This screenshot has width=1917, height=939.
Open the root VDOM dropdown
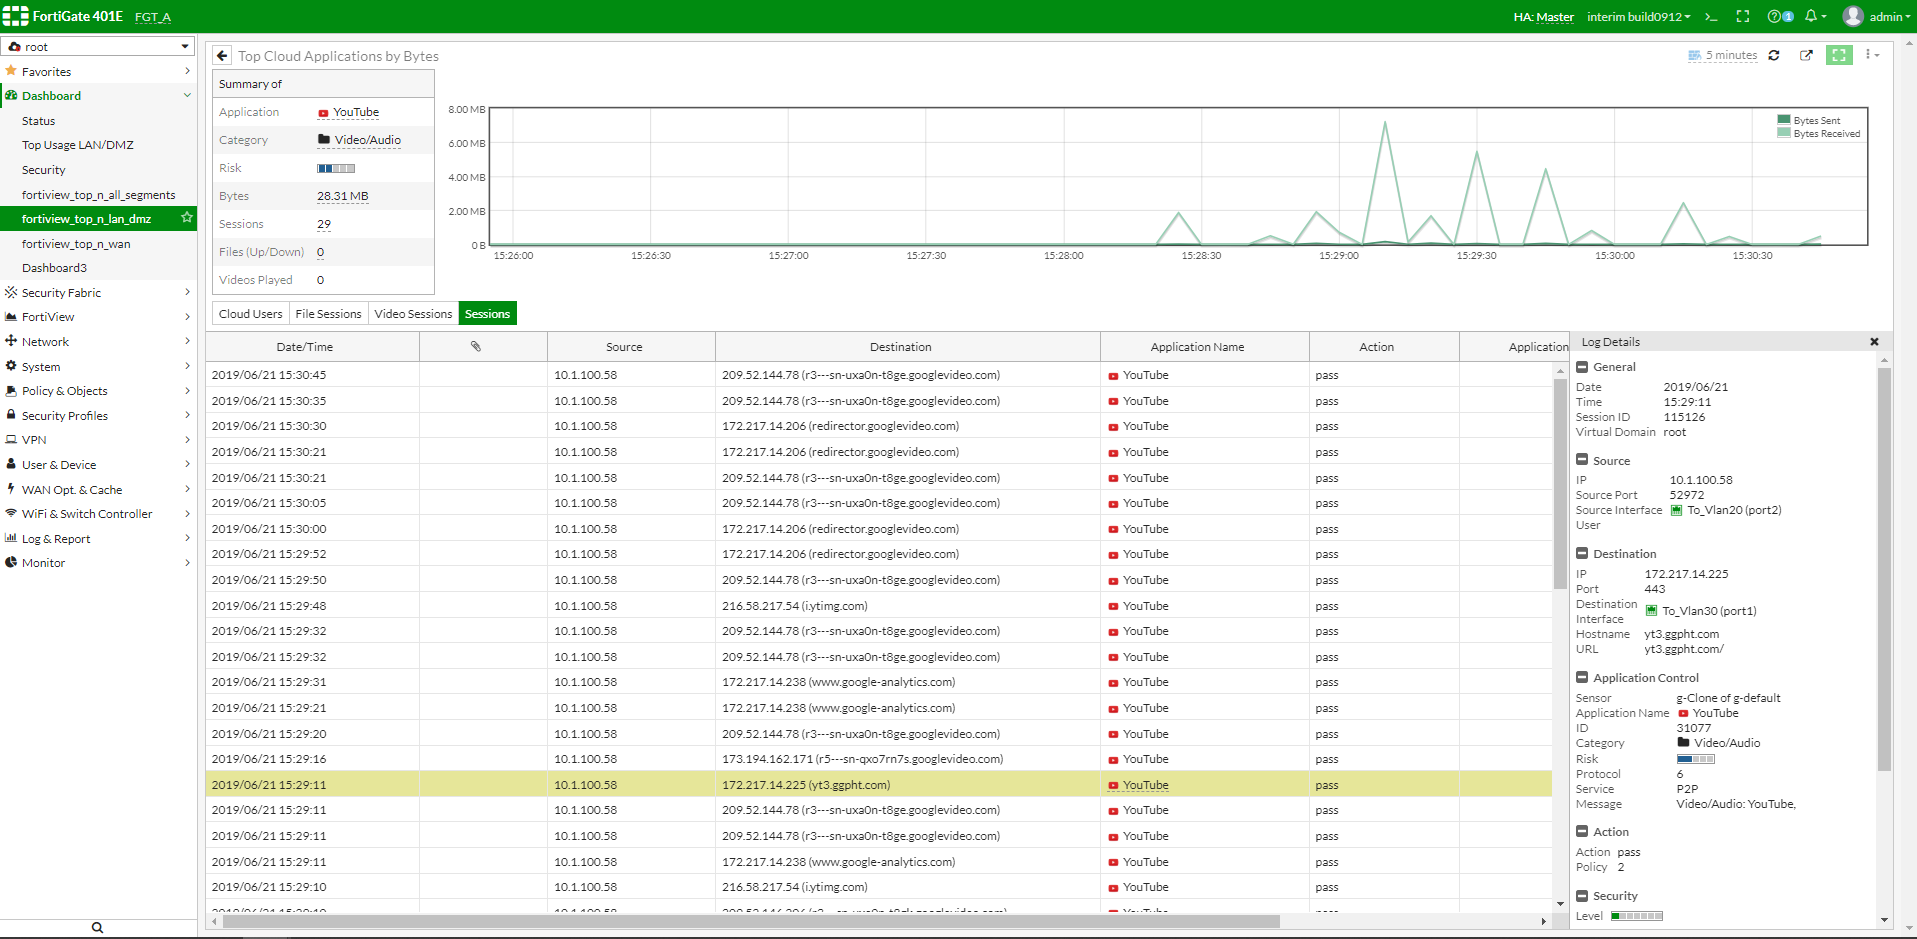click(x=98, y=47)
